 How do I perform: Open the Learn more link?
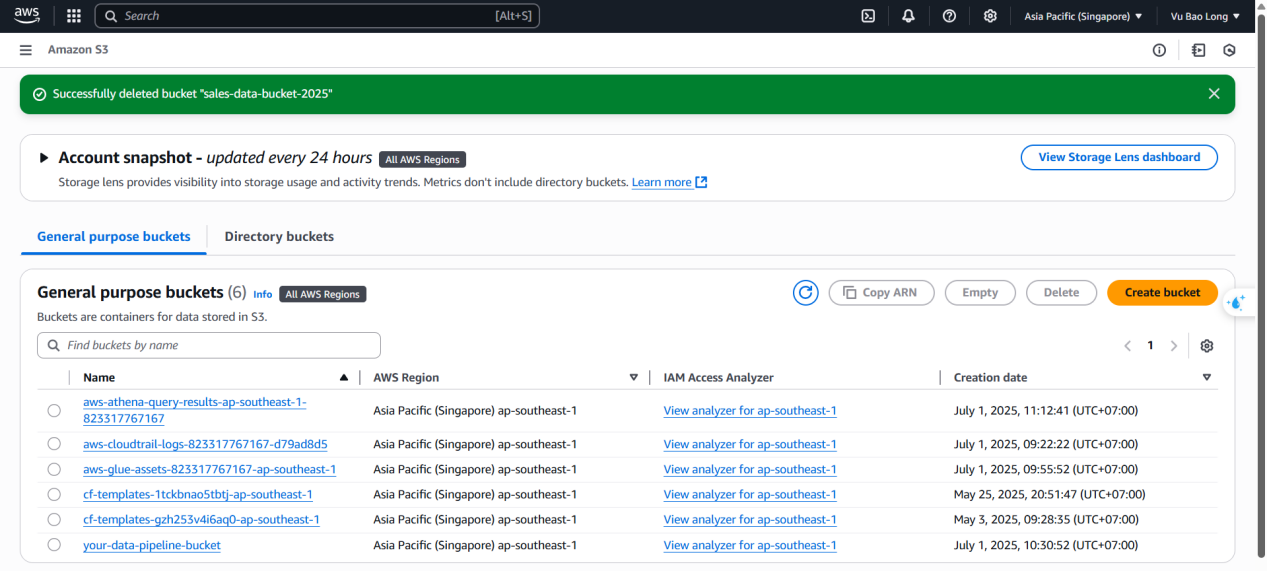[661, 182]
